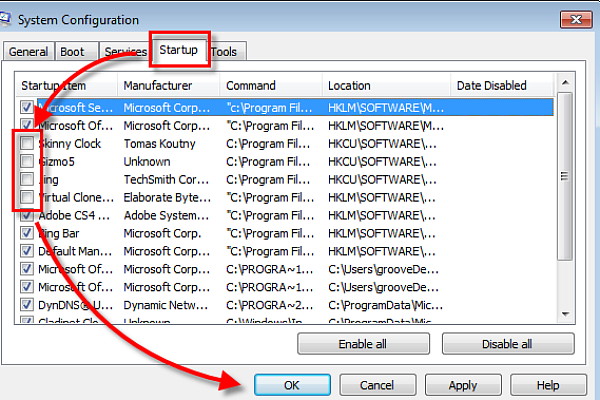Click the Bing Bar item name
600x400 pixels.
click(59, 233)
